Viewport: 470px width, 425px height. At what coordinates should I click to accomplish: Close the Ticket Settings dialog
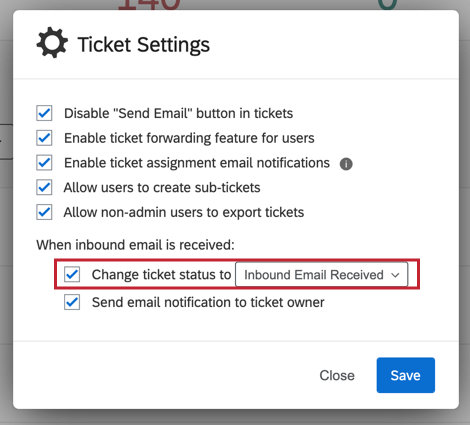337,375
